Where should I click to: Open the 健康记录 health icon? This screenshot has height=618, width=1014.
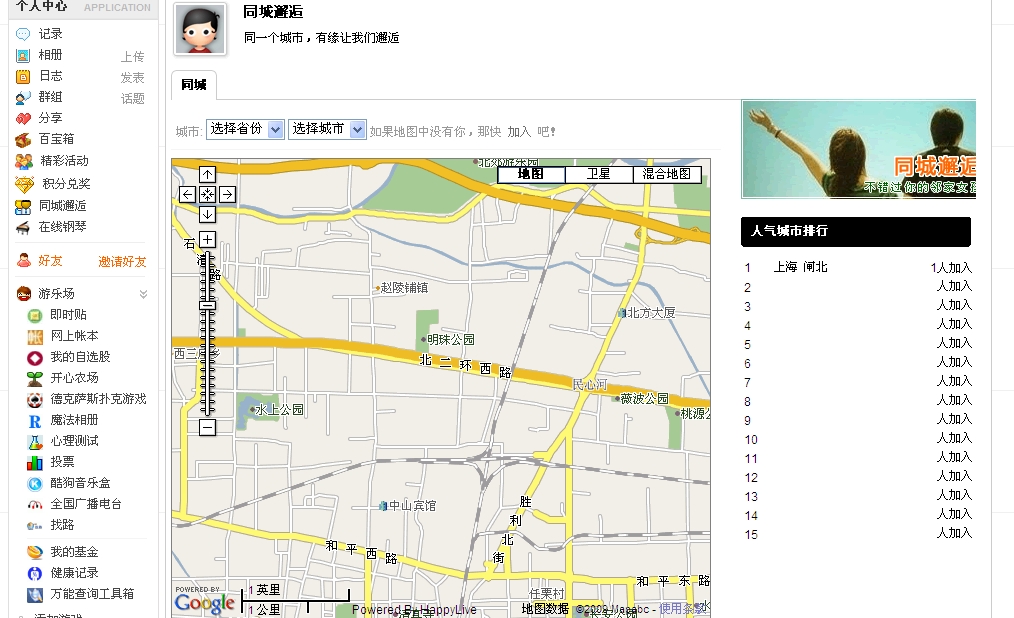point(34,573)
